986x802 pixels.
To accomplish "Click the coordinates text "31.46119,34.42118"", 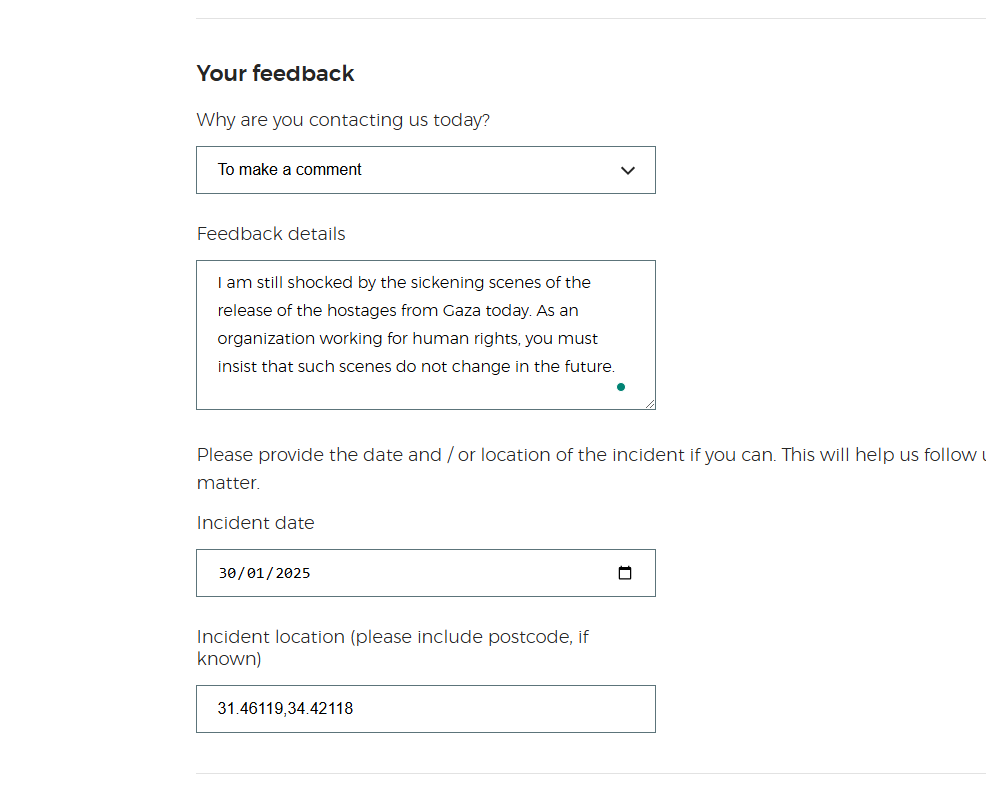I will click(x=285, y=709).
